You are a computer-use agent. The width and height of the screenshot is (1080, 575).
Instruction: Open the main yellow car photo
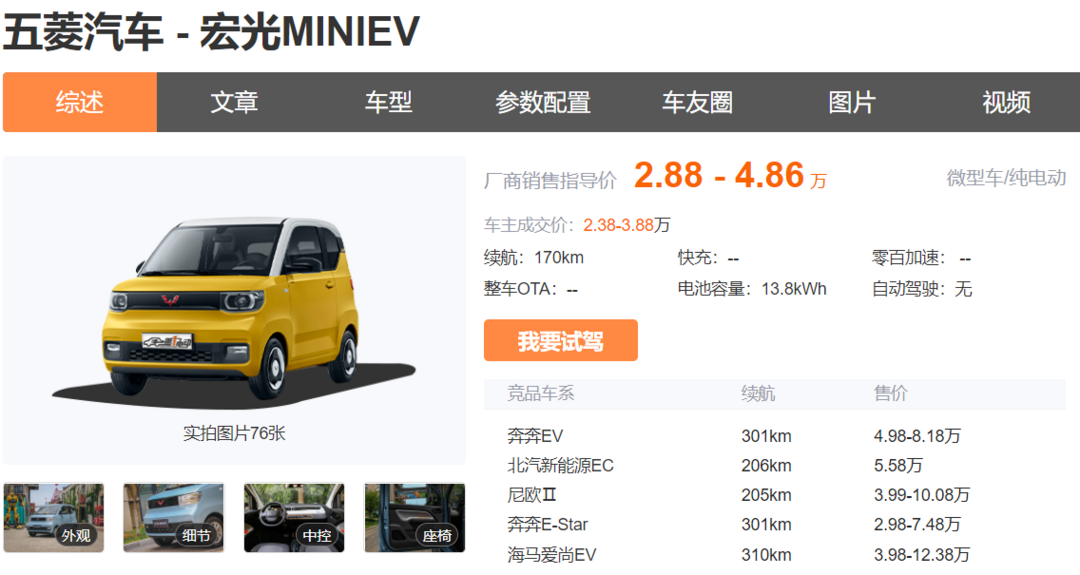tap(234, 308)
